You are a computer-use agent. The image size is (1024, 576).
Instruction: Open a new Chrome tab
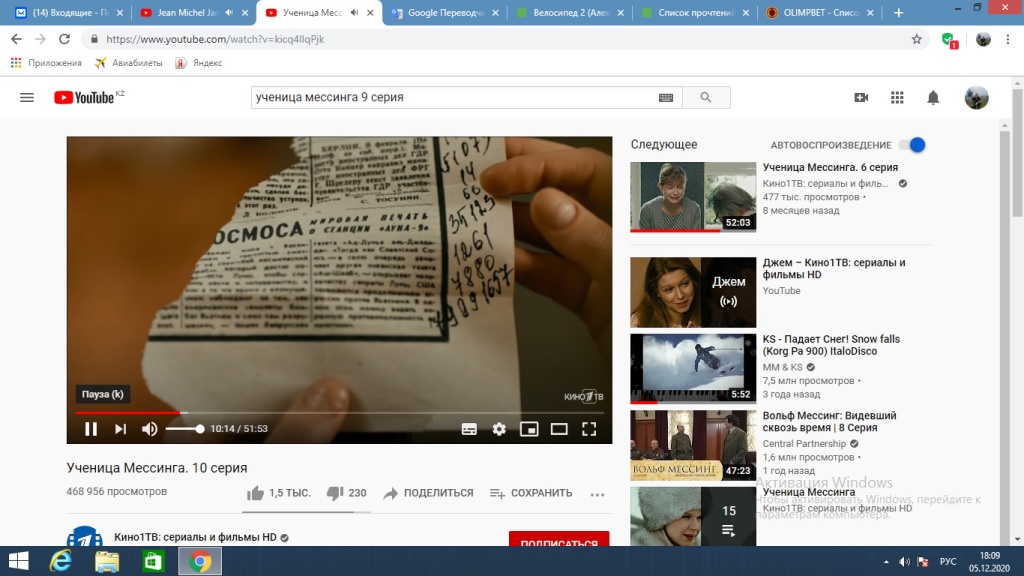click(x=899, y=12)
